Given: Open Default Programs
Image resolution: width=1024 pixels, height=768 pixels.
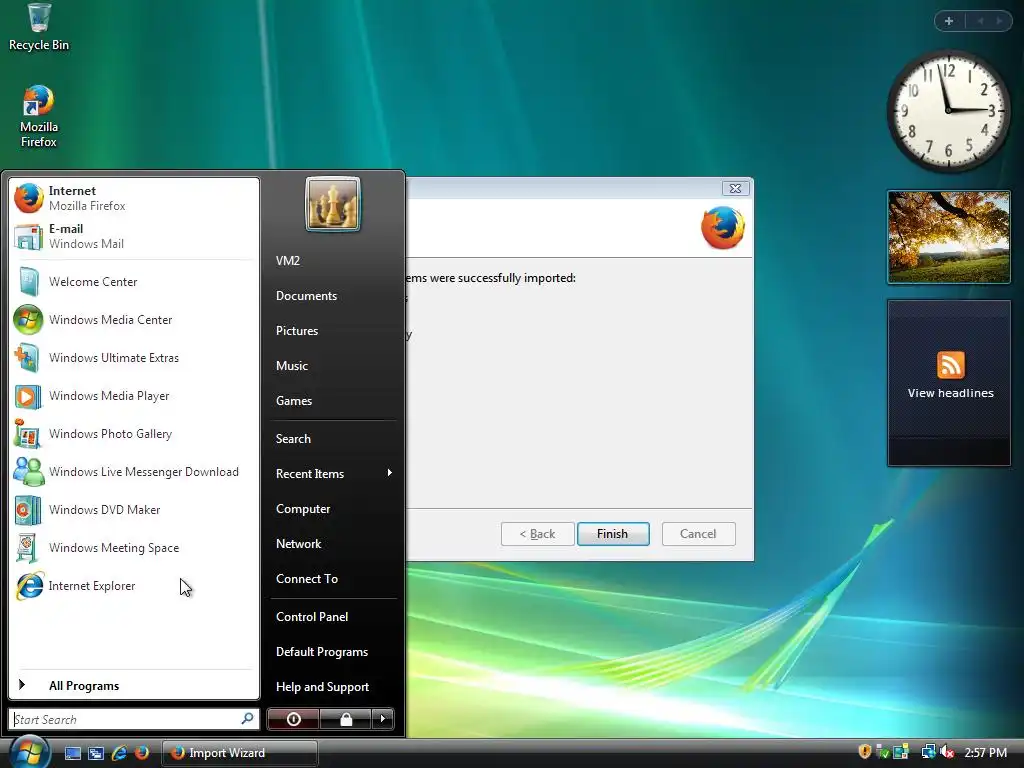Looking at the screenshot, I should click(333, 652).
